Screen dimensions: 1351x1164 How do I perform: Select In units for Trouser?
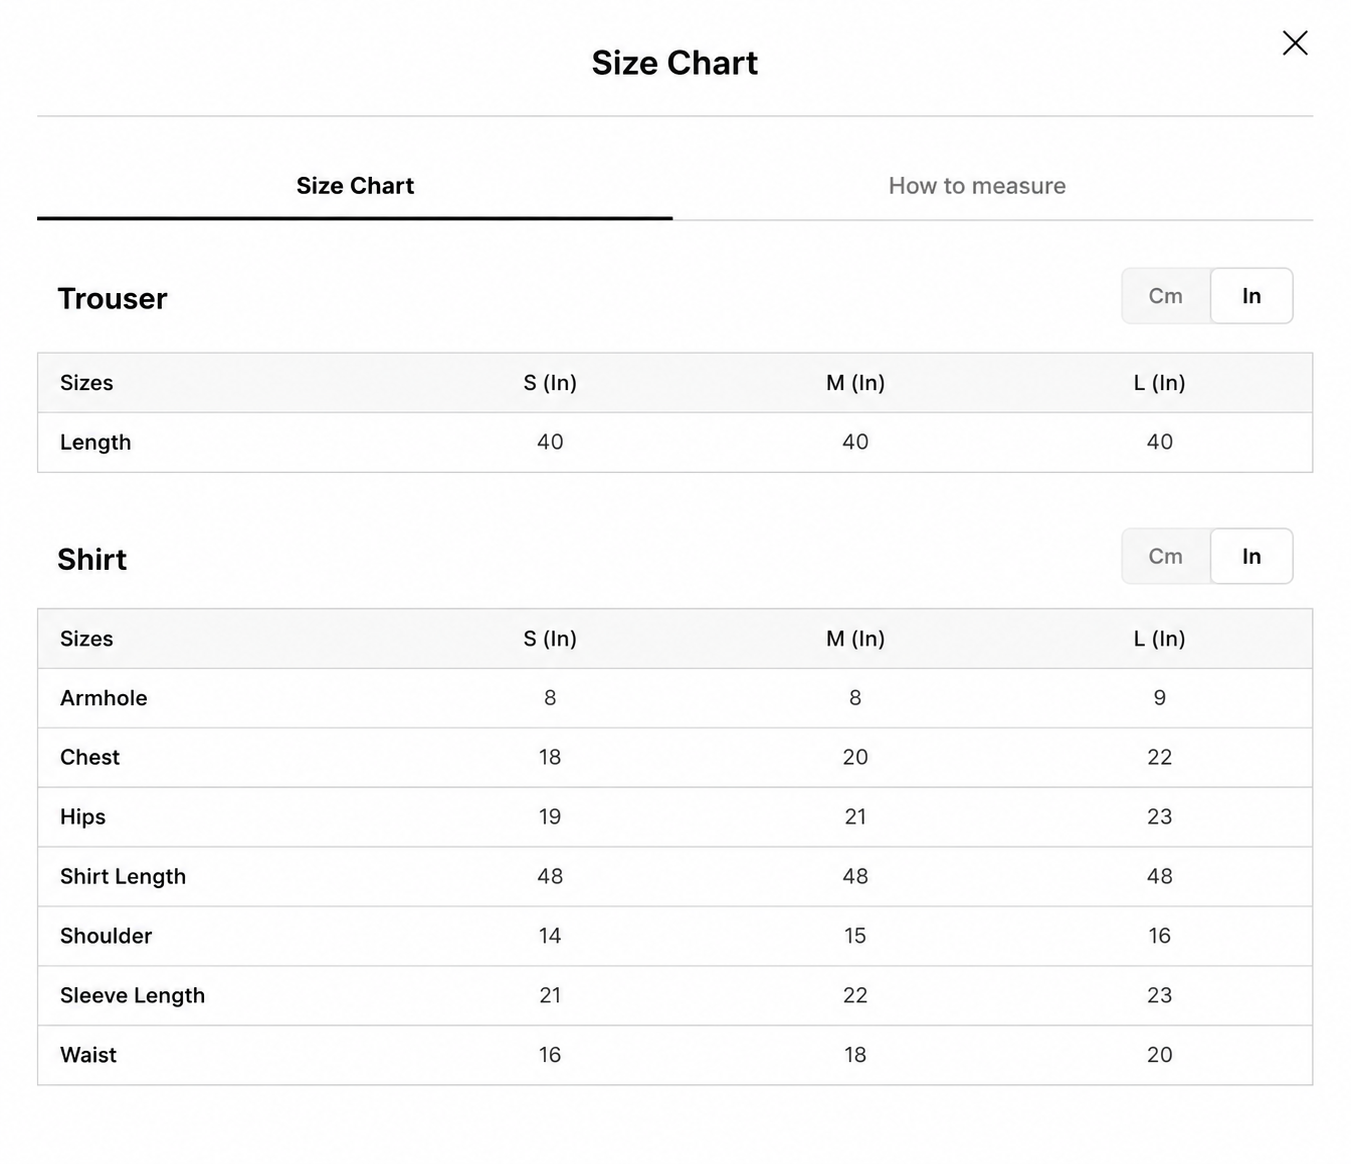[1251, 296]
